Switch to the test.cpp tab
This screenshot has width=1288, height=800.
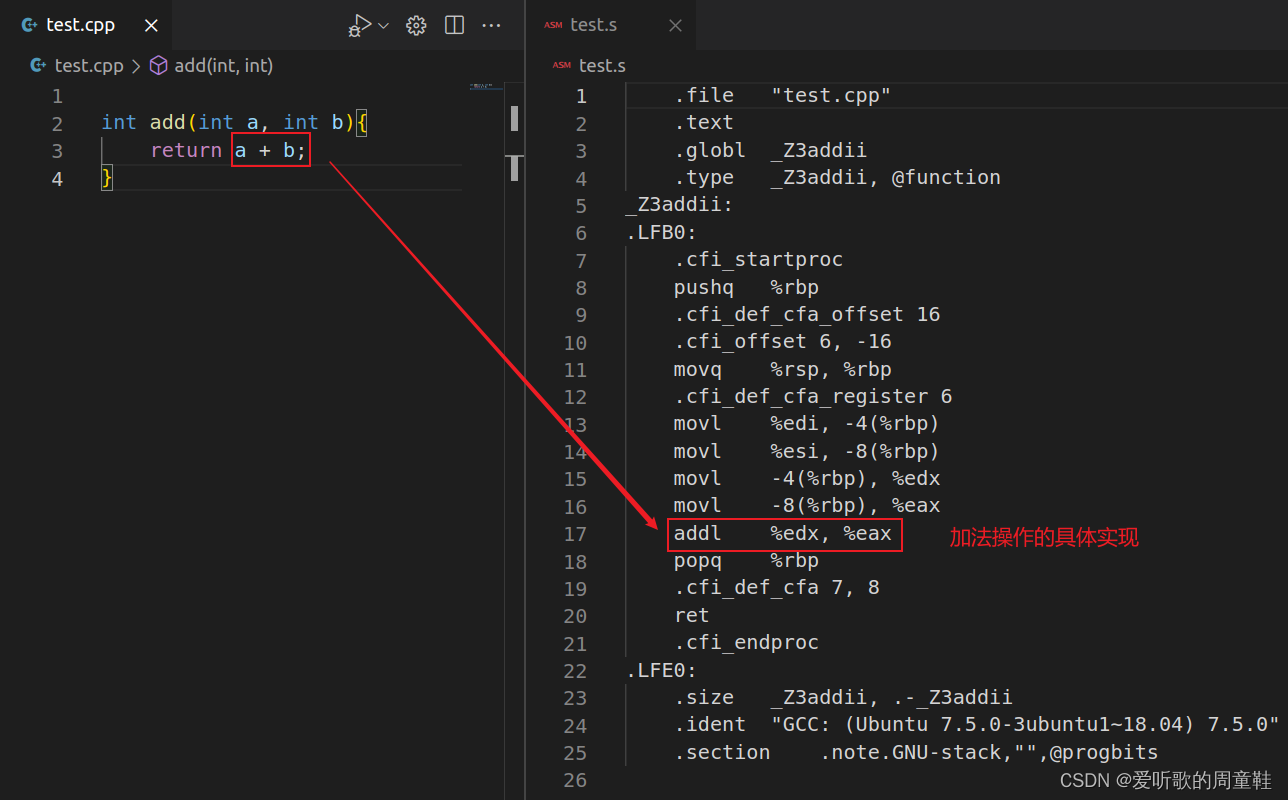pos(86,25)
